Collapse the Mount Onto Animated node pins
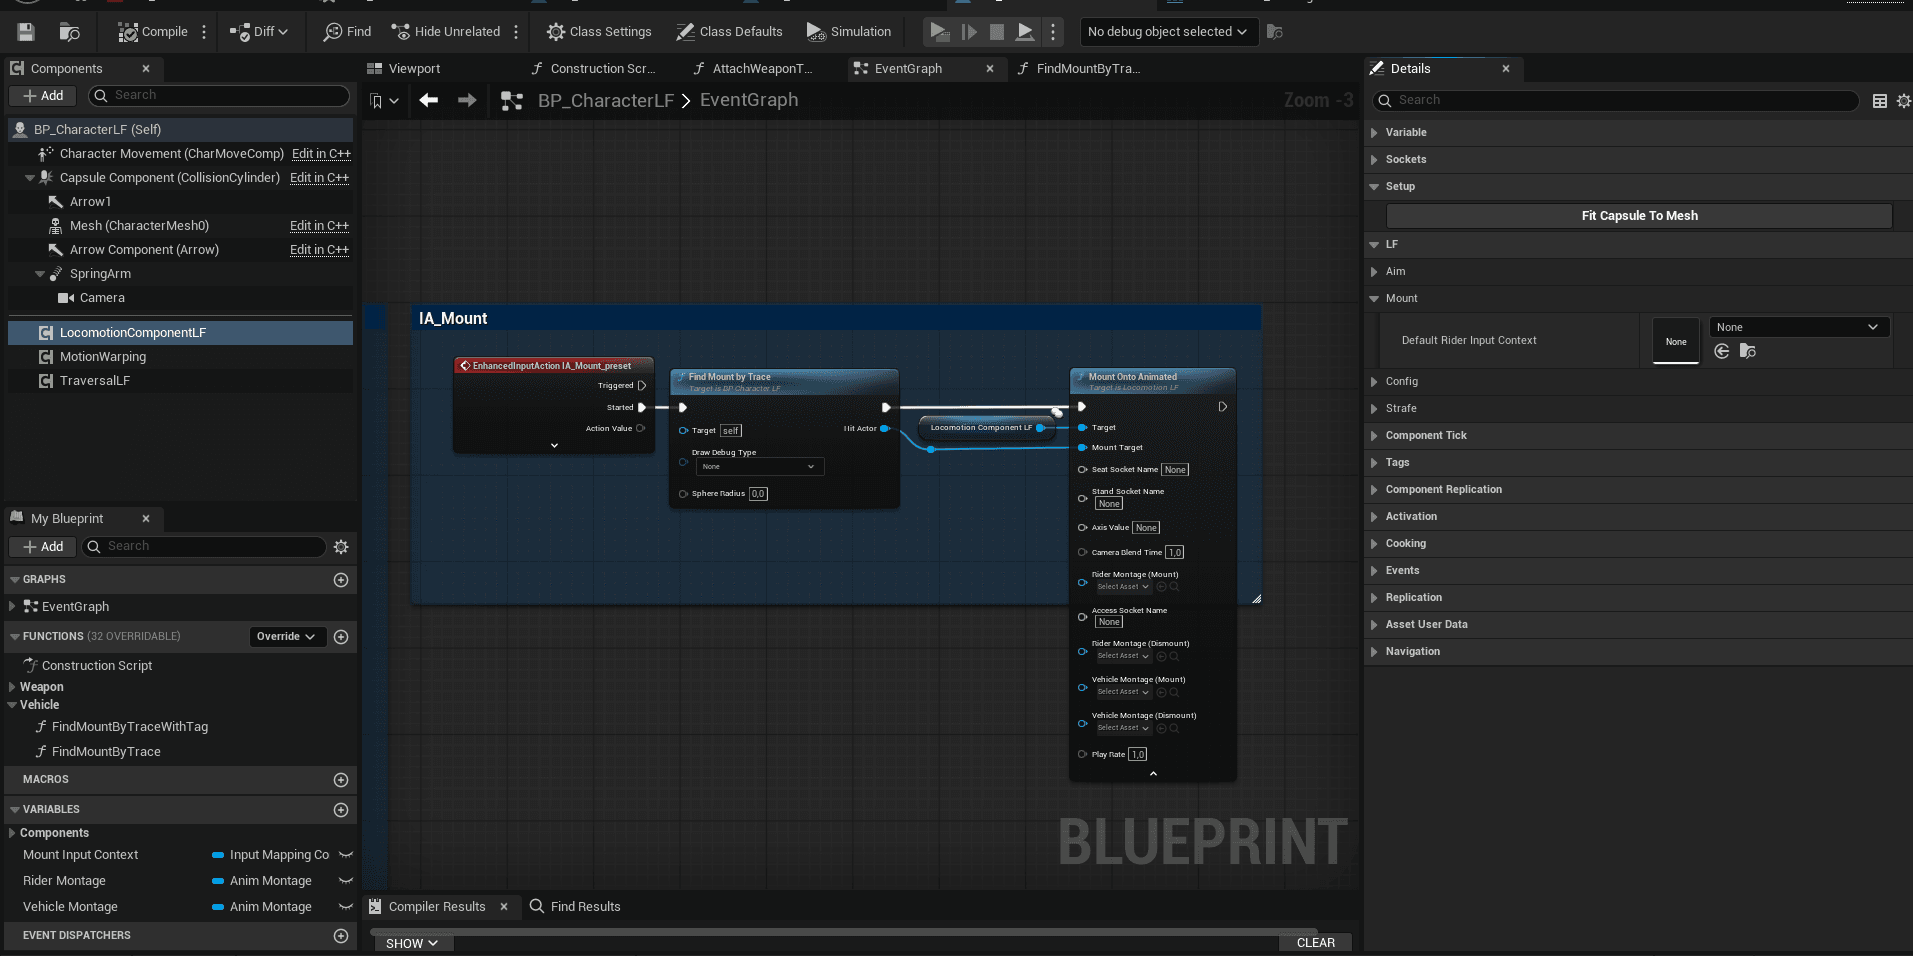The height and width of the screenshot is (956, 1913). coord(1153,774)
